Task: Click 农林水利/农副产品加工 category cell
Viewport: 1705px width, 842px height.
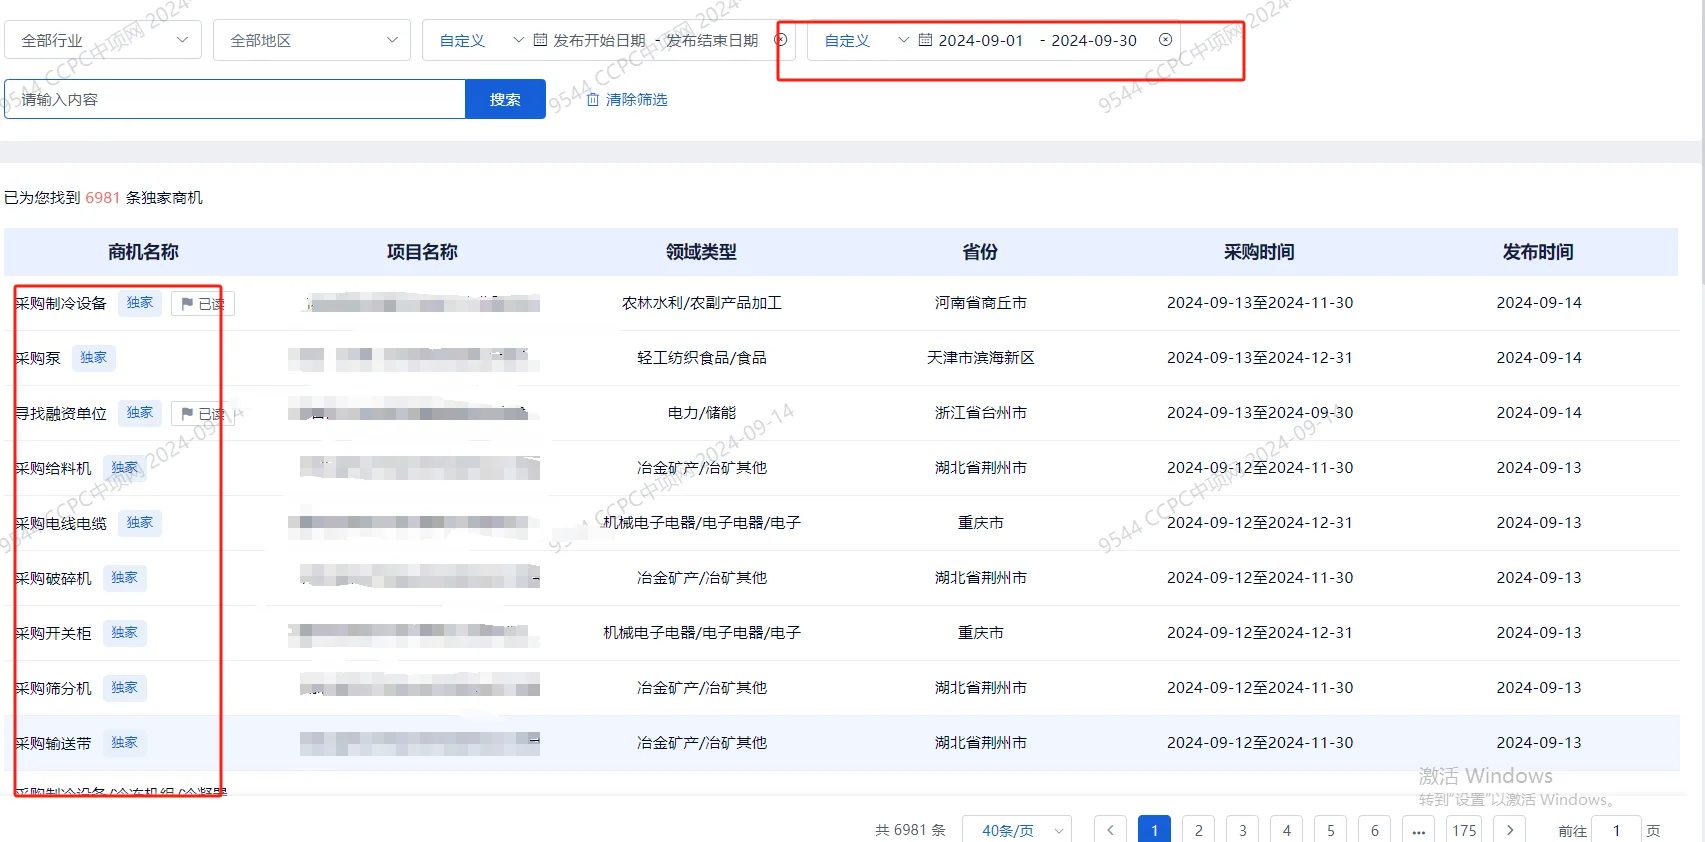Action: [701, 303]
